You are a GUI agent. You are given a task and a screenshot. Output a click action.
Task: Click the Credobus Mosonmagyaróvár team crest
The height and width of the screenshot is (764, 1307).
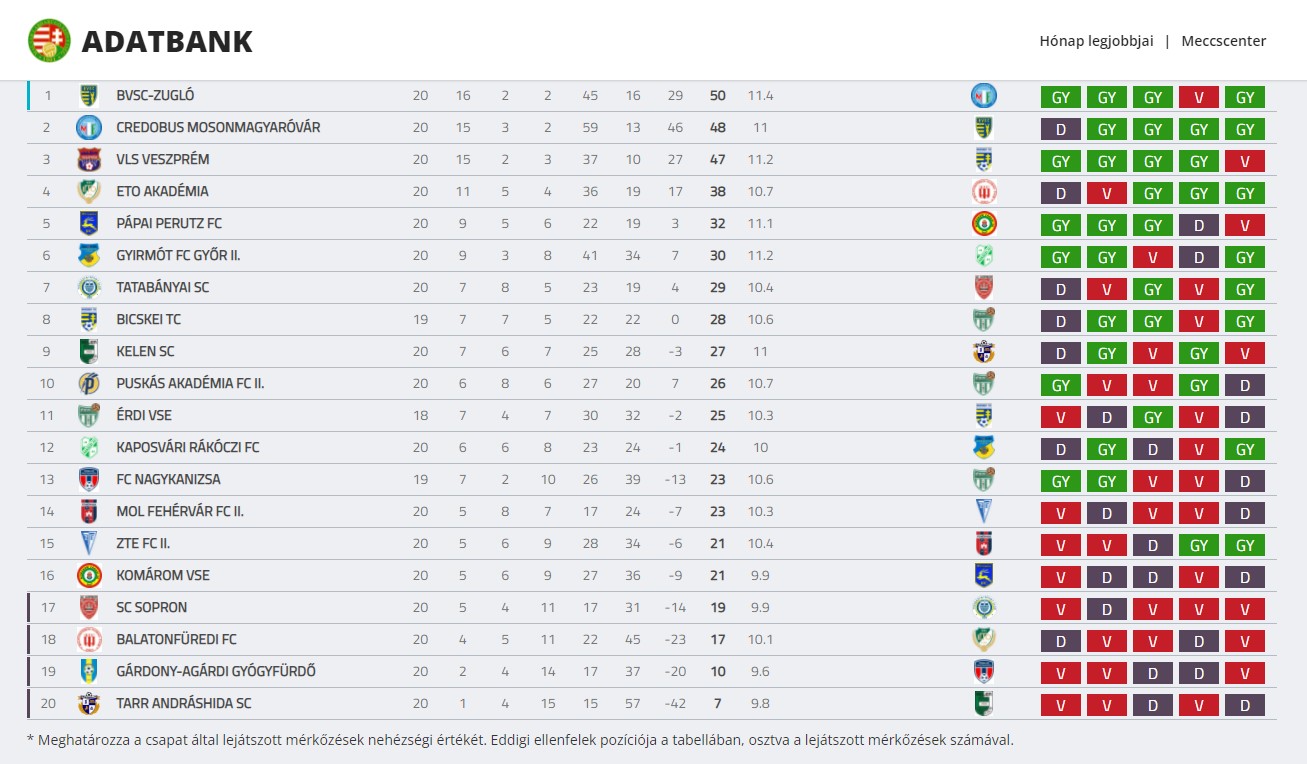click(x=89, y=128)
